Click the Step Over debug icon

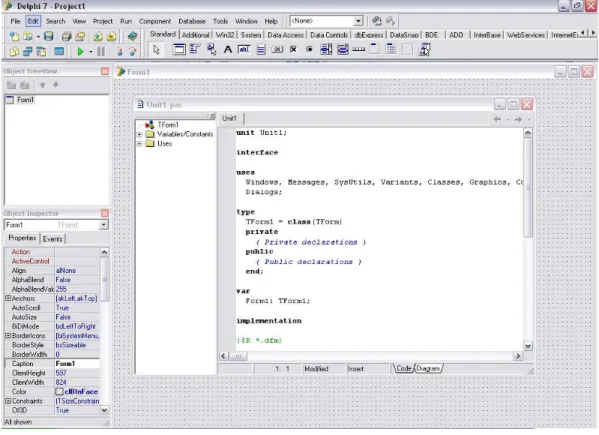tap(132, 51)
